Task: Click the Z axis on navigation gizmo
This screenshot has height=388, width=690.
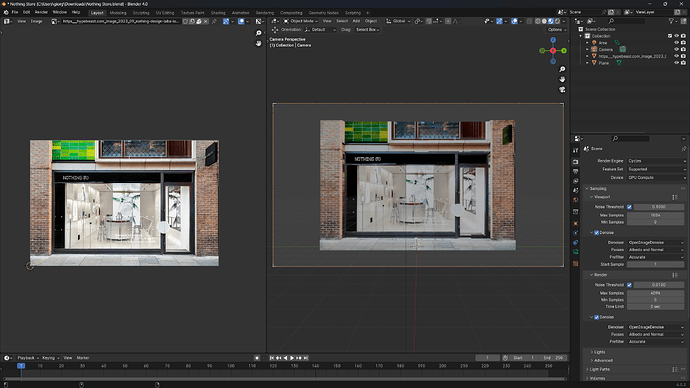Action: (x=553, y=40)
